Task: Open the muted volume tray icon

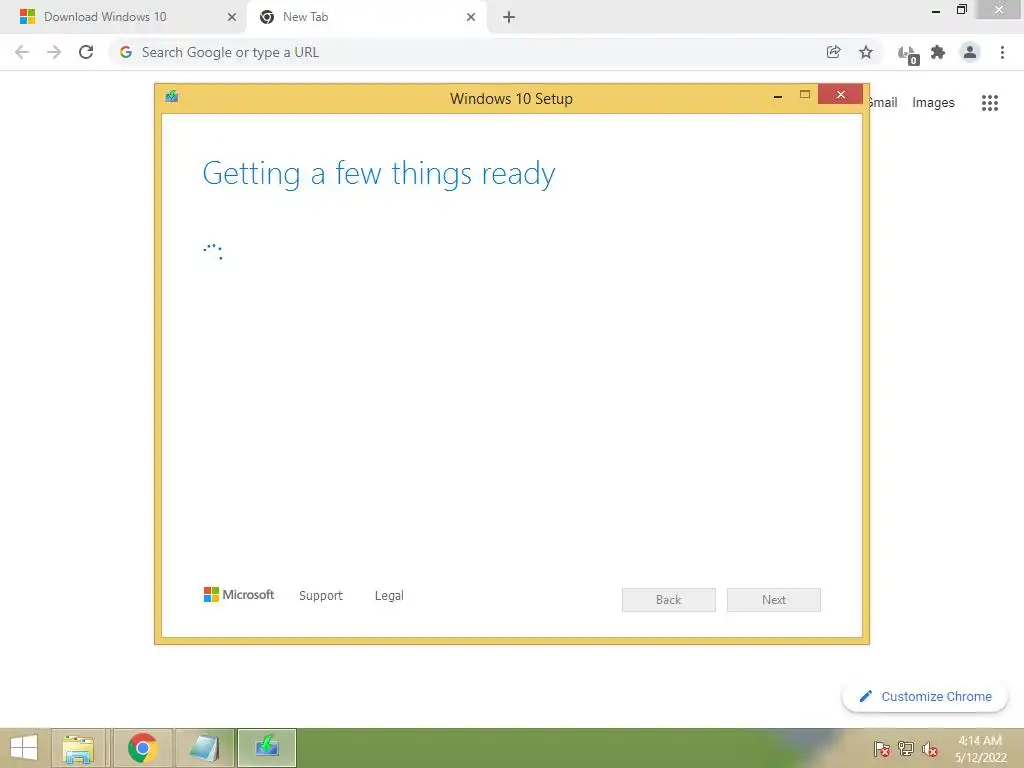Action: (x=930, y=749)
